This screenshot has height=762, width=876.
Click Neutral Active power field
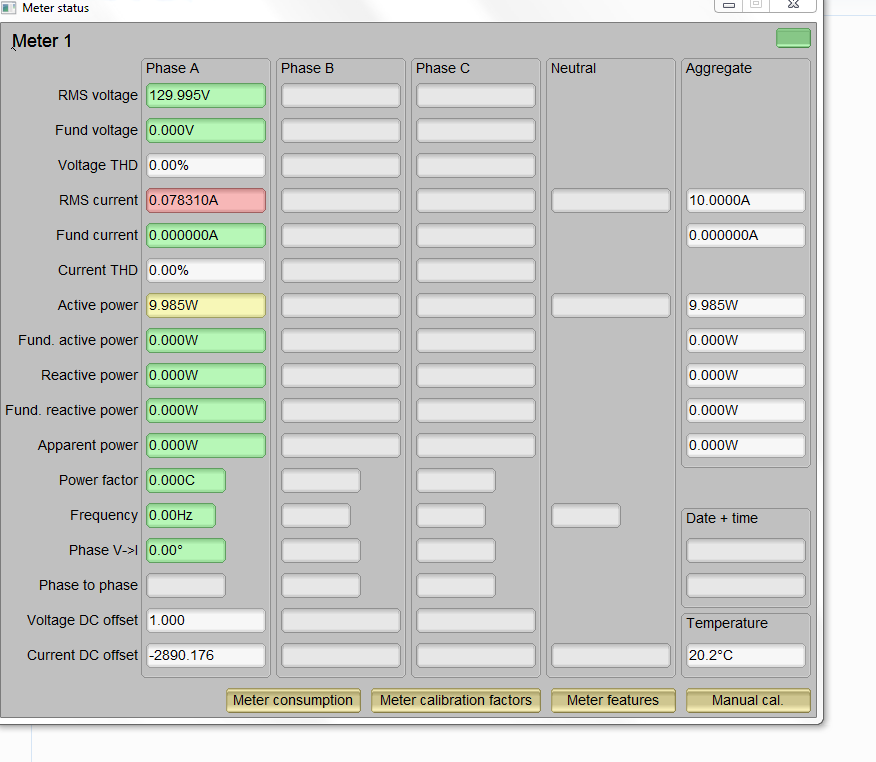tap(611, 306)
